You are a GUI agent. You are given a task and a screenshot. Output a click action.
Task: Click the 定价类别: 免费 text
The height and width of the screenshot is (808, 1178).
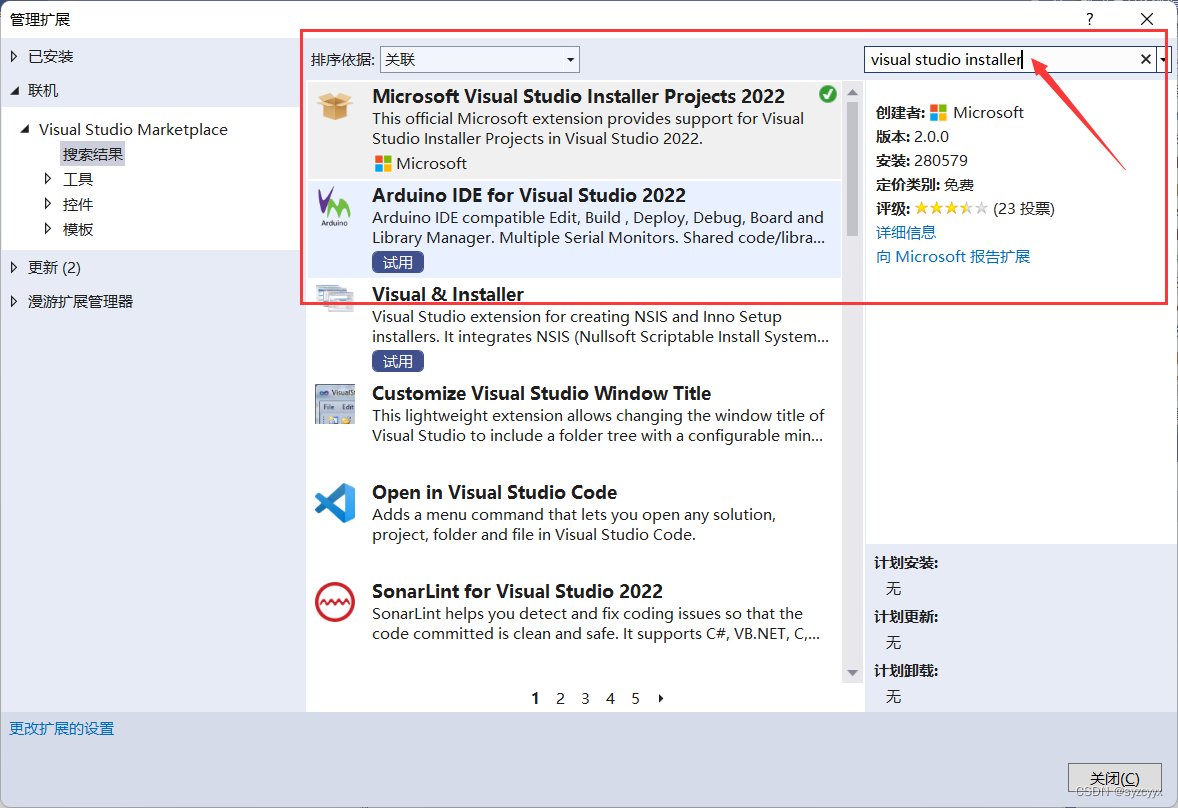pyautogui.click(x=925, y=185)
